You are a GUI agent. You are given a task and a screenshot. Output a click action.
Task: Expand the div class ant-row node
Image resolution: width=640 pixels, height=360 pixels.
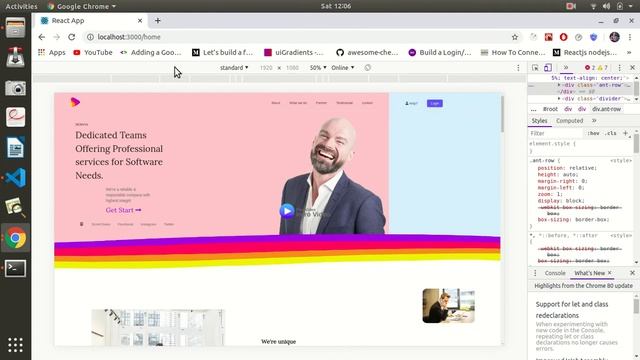point(559,85)
